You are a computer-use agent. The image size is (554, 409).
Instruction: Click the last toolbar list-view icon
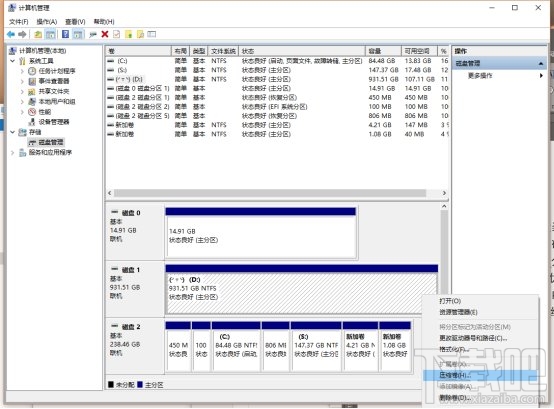pyautogui.click(x=152, y=34)
